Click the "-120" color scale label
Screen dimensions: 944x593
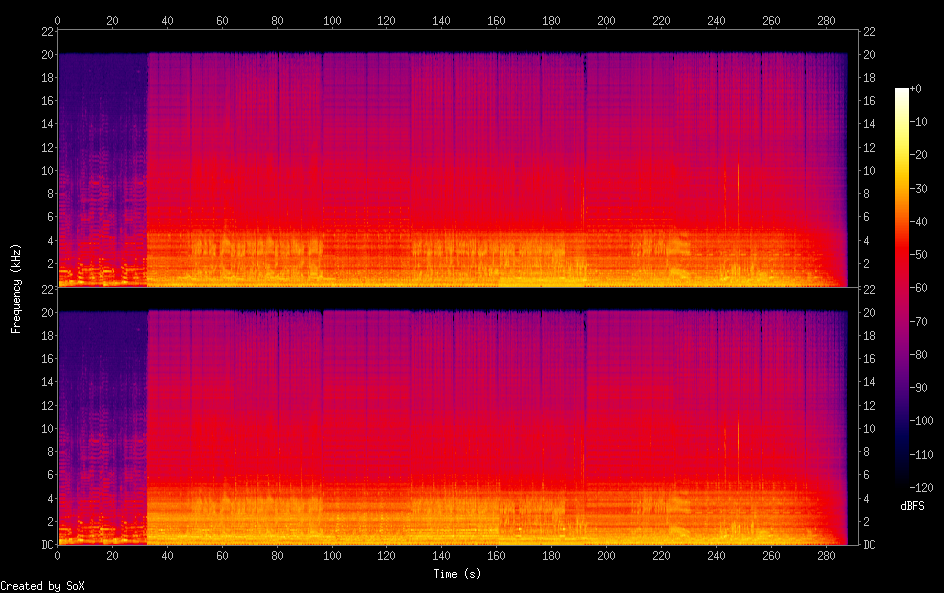point(921,488)
